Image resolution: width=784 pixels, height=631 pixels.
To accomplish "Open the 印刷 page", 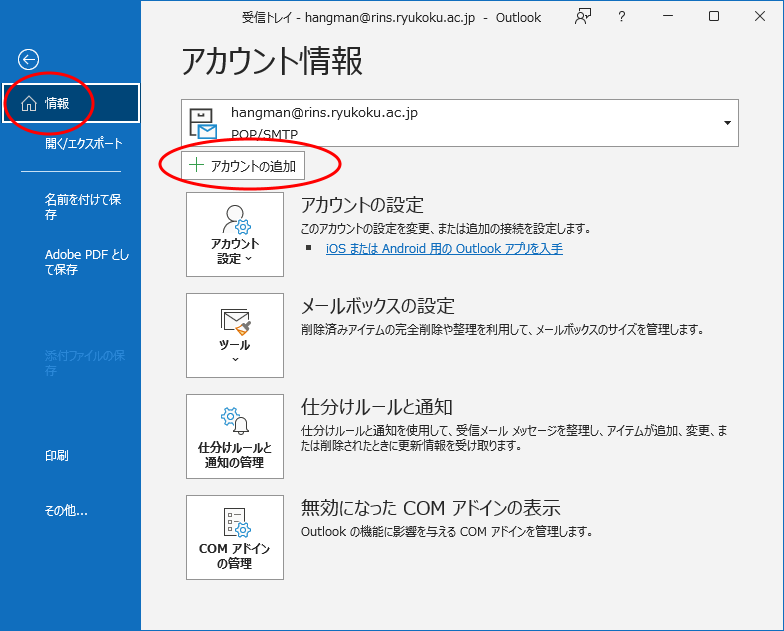I will tap(56, 456).
